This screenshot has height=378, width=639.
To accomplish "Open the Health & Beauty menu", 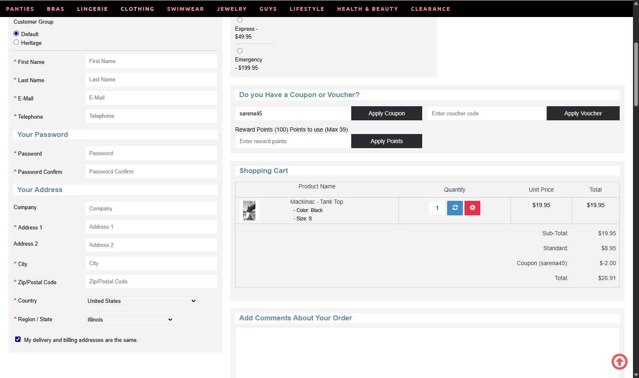I will [x=367, y=9].
